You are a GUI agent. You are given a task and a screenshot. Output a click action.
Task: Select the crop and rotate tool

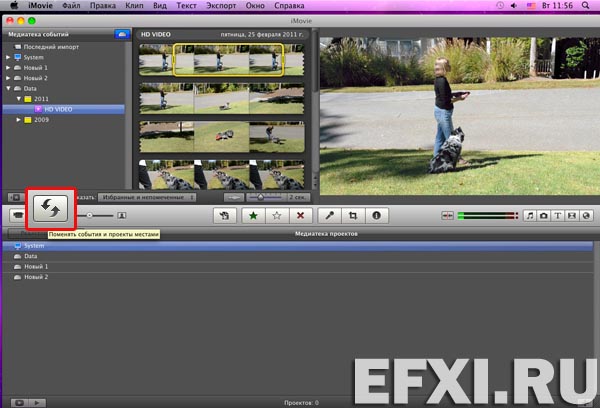click(x=353, y=216)
